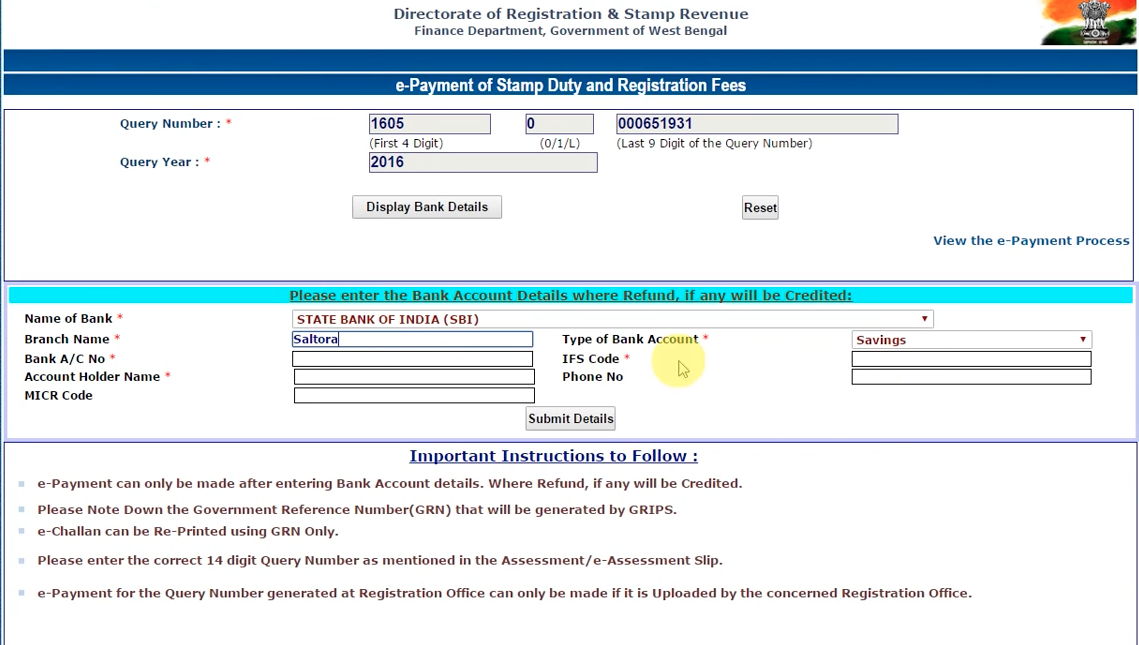Click the first 4 digit query field
The width and height of the screenshot is (1139, 645).
coord(429,123)
